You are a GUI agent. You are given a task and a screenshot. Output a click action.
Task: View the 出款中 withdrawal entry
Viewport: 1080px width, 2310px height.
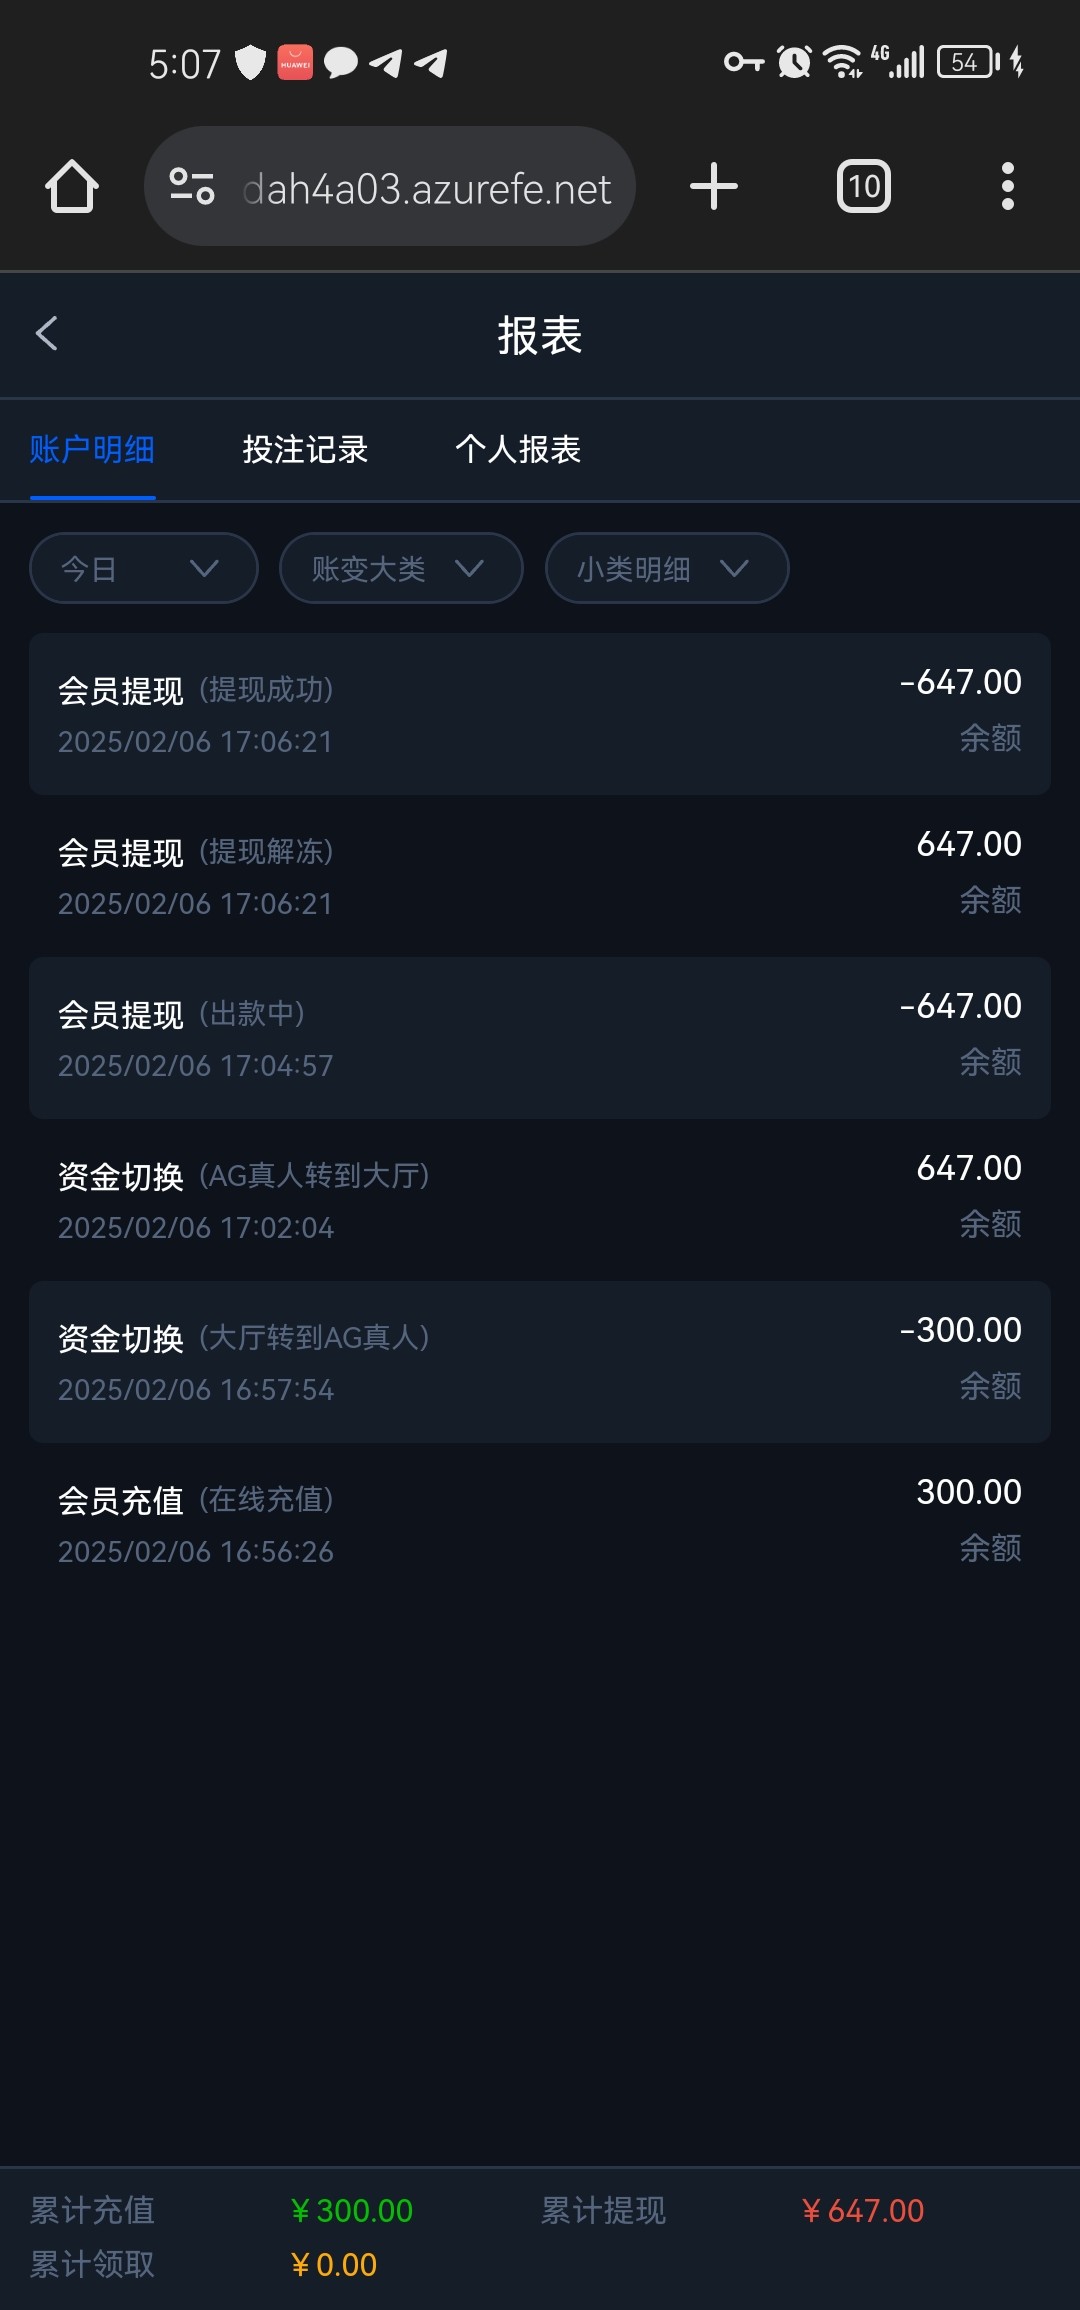[540, 1038]
